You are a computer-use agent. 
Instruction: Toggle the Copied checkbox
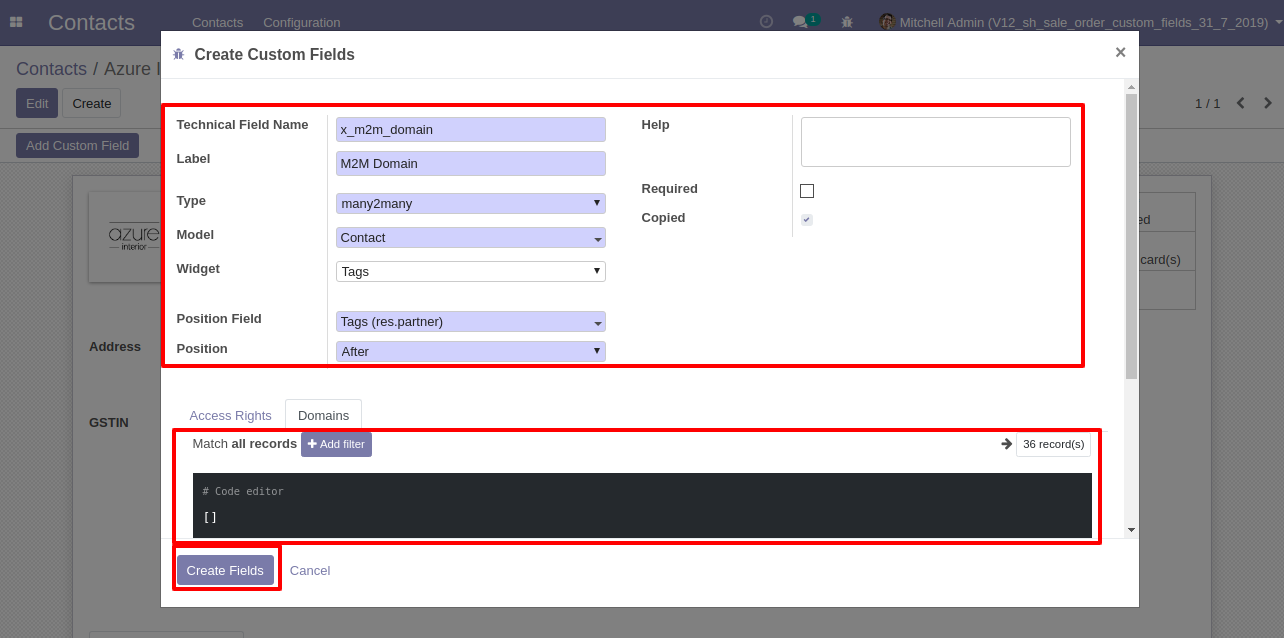point(807,220)
